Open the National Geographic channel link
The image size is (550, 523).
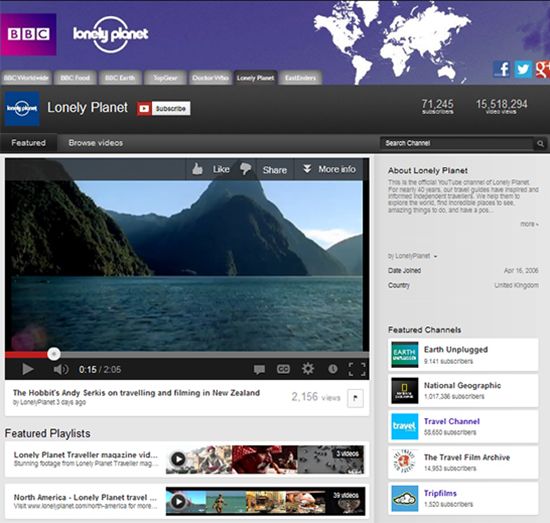[462, 385]
